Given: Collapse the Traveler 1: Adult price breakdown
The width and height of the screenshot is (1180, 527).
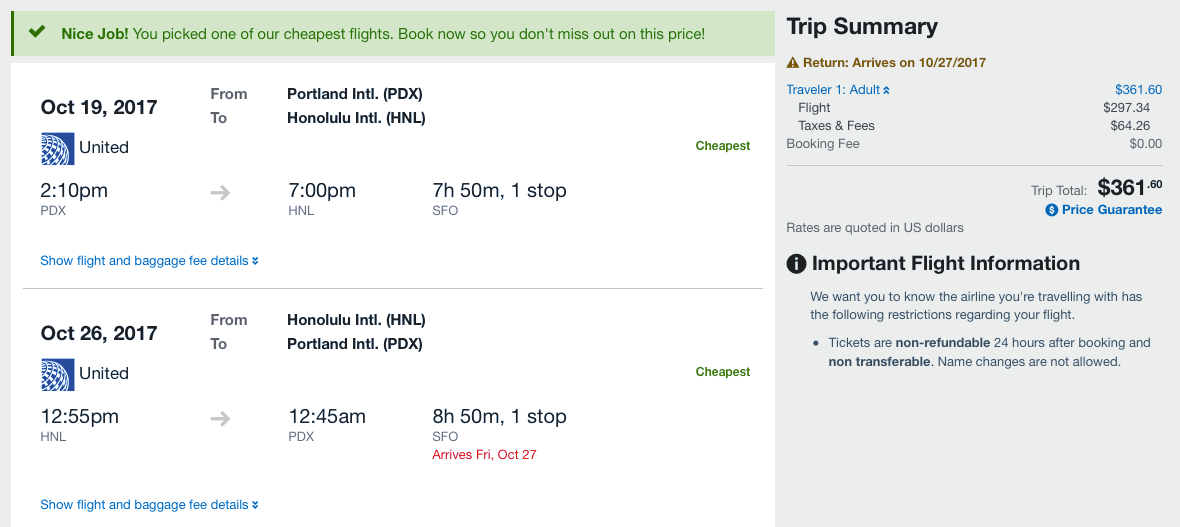Looking at the screenshot, I should point(838,90).
